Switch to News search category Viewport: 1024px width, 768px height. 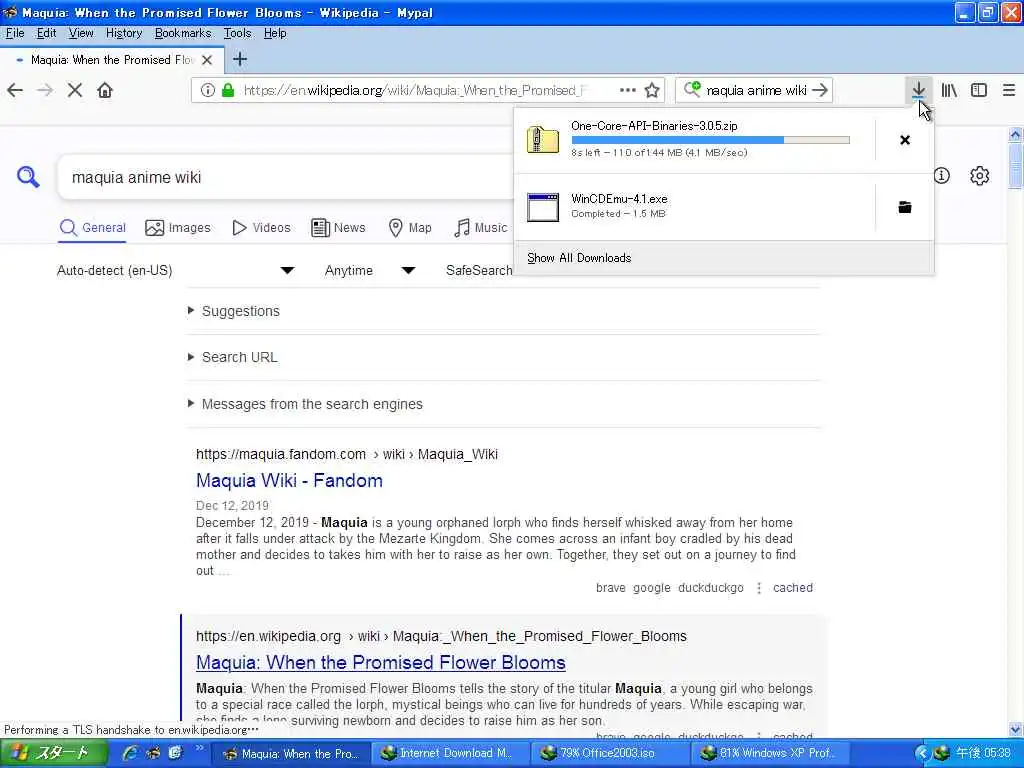click(338, 228)
